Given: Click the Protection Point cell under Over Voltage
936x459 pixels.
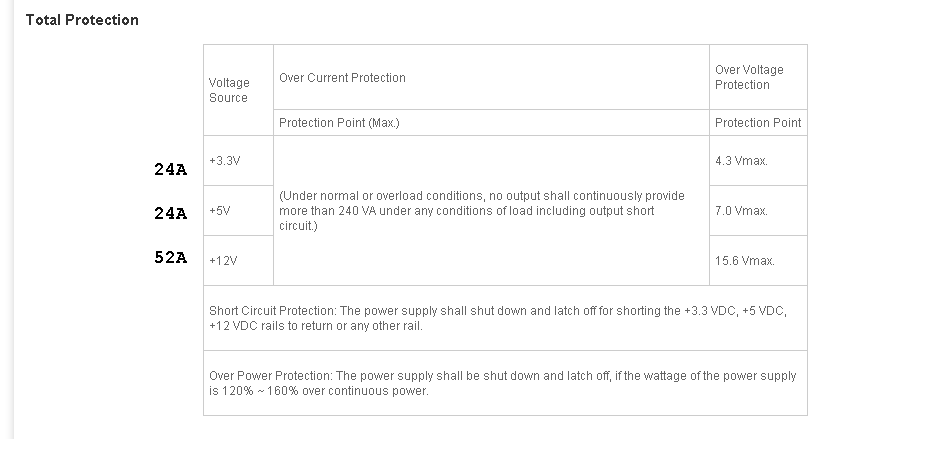Looking at the screenshot, I should click(758, 122).
